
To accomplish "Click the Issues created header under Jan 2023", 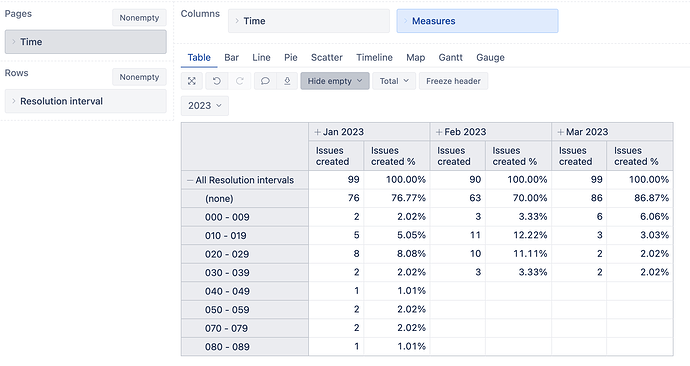I will pyautogui.click(x=336, y=156).
